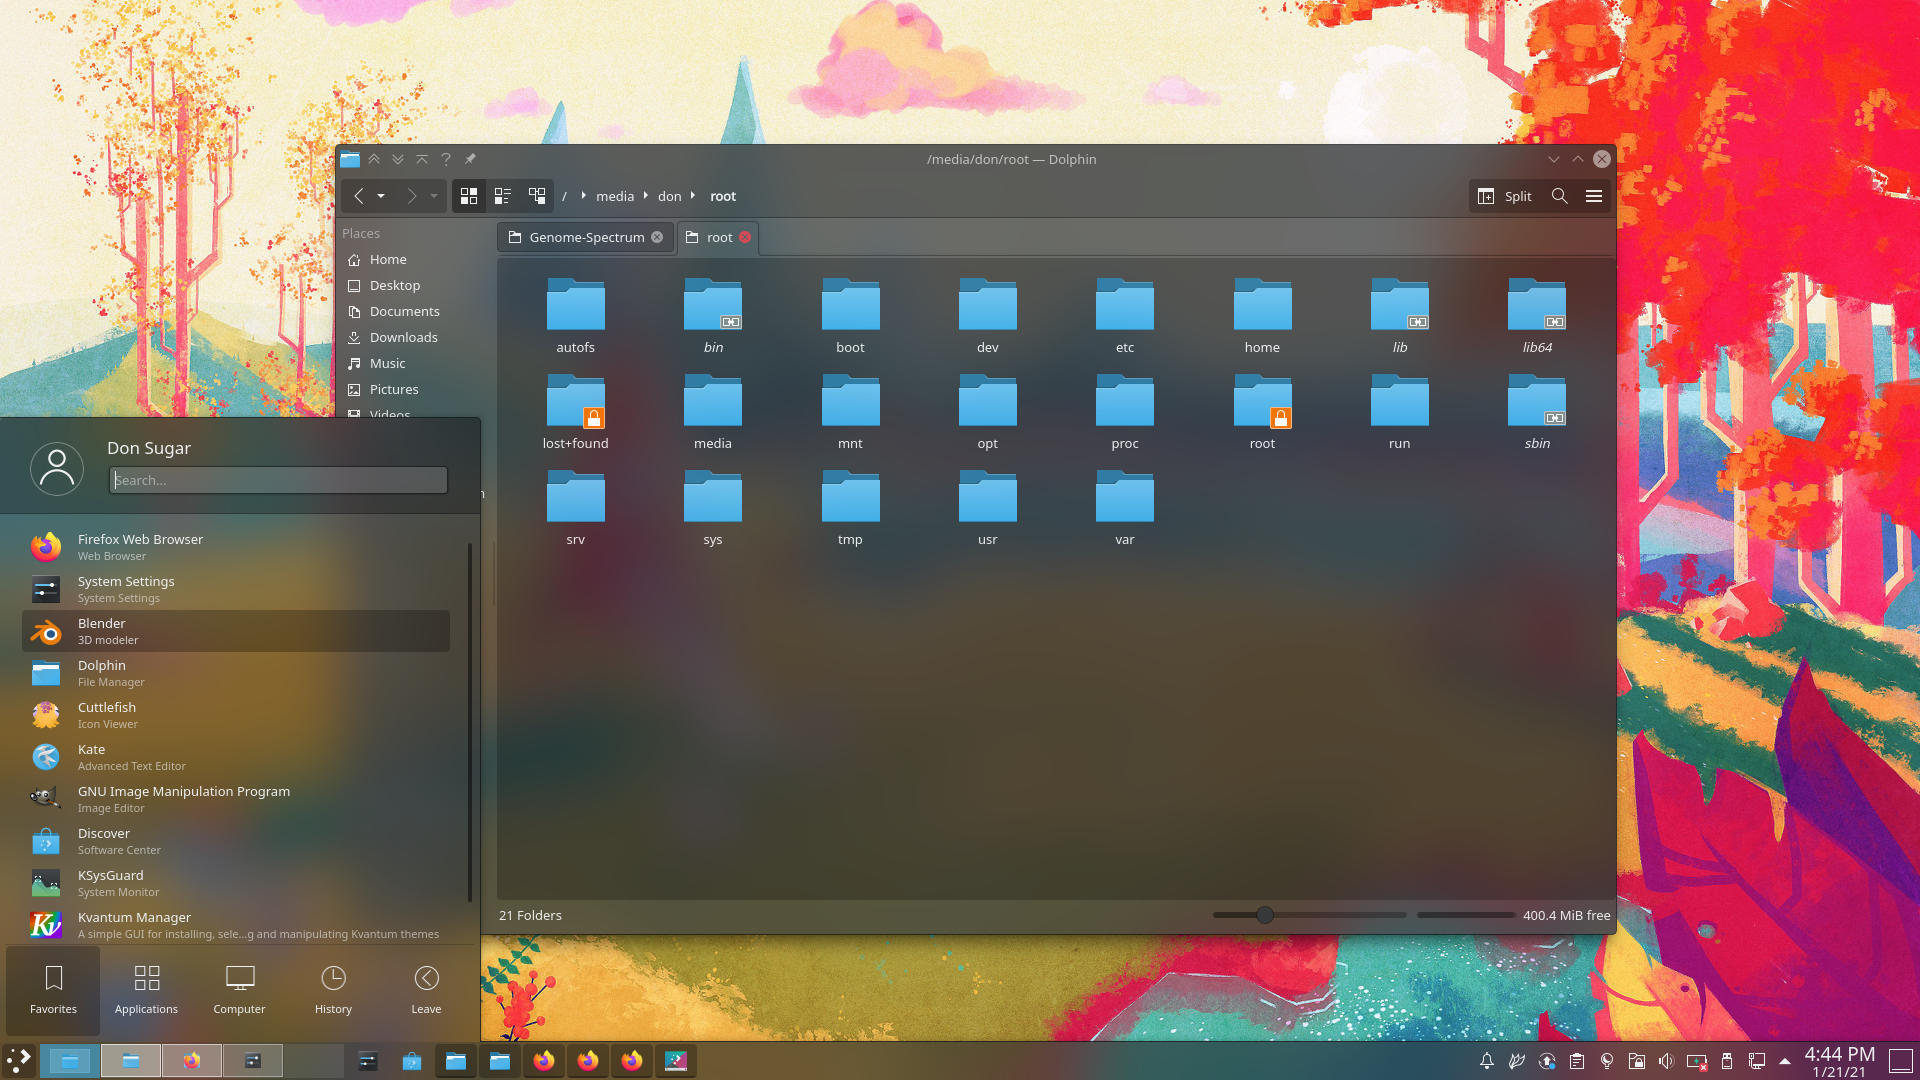The width and height of the screenshot is (1920, 1080).
Task: Select the boot folder
Action: click(850, 314)
